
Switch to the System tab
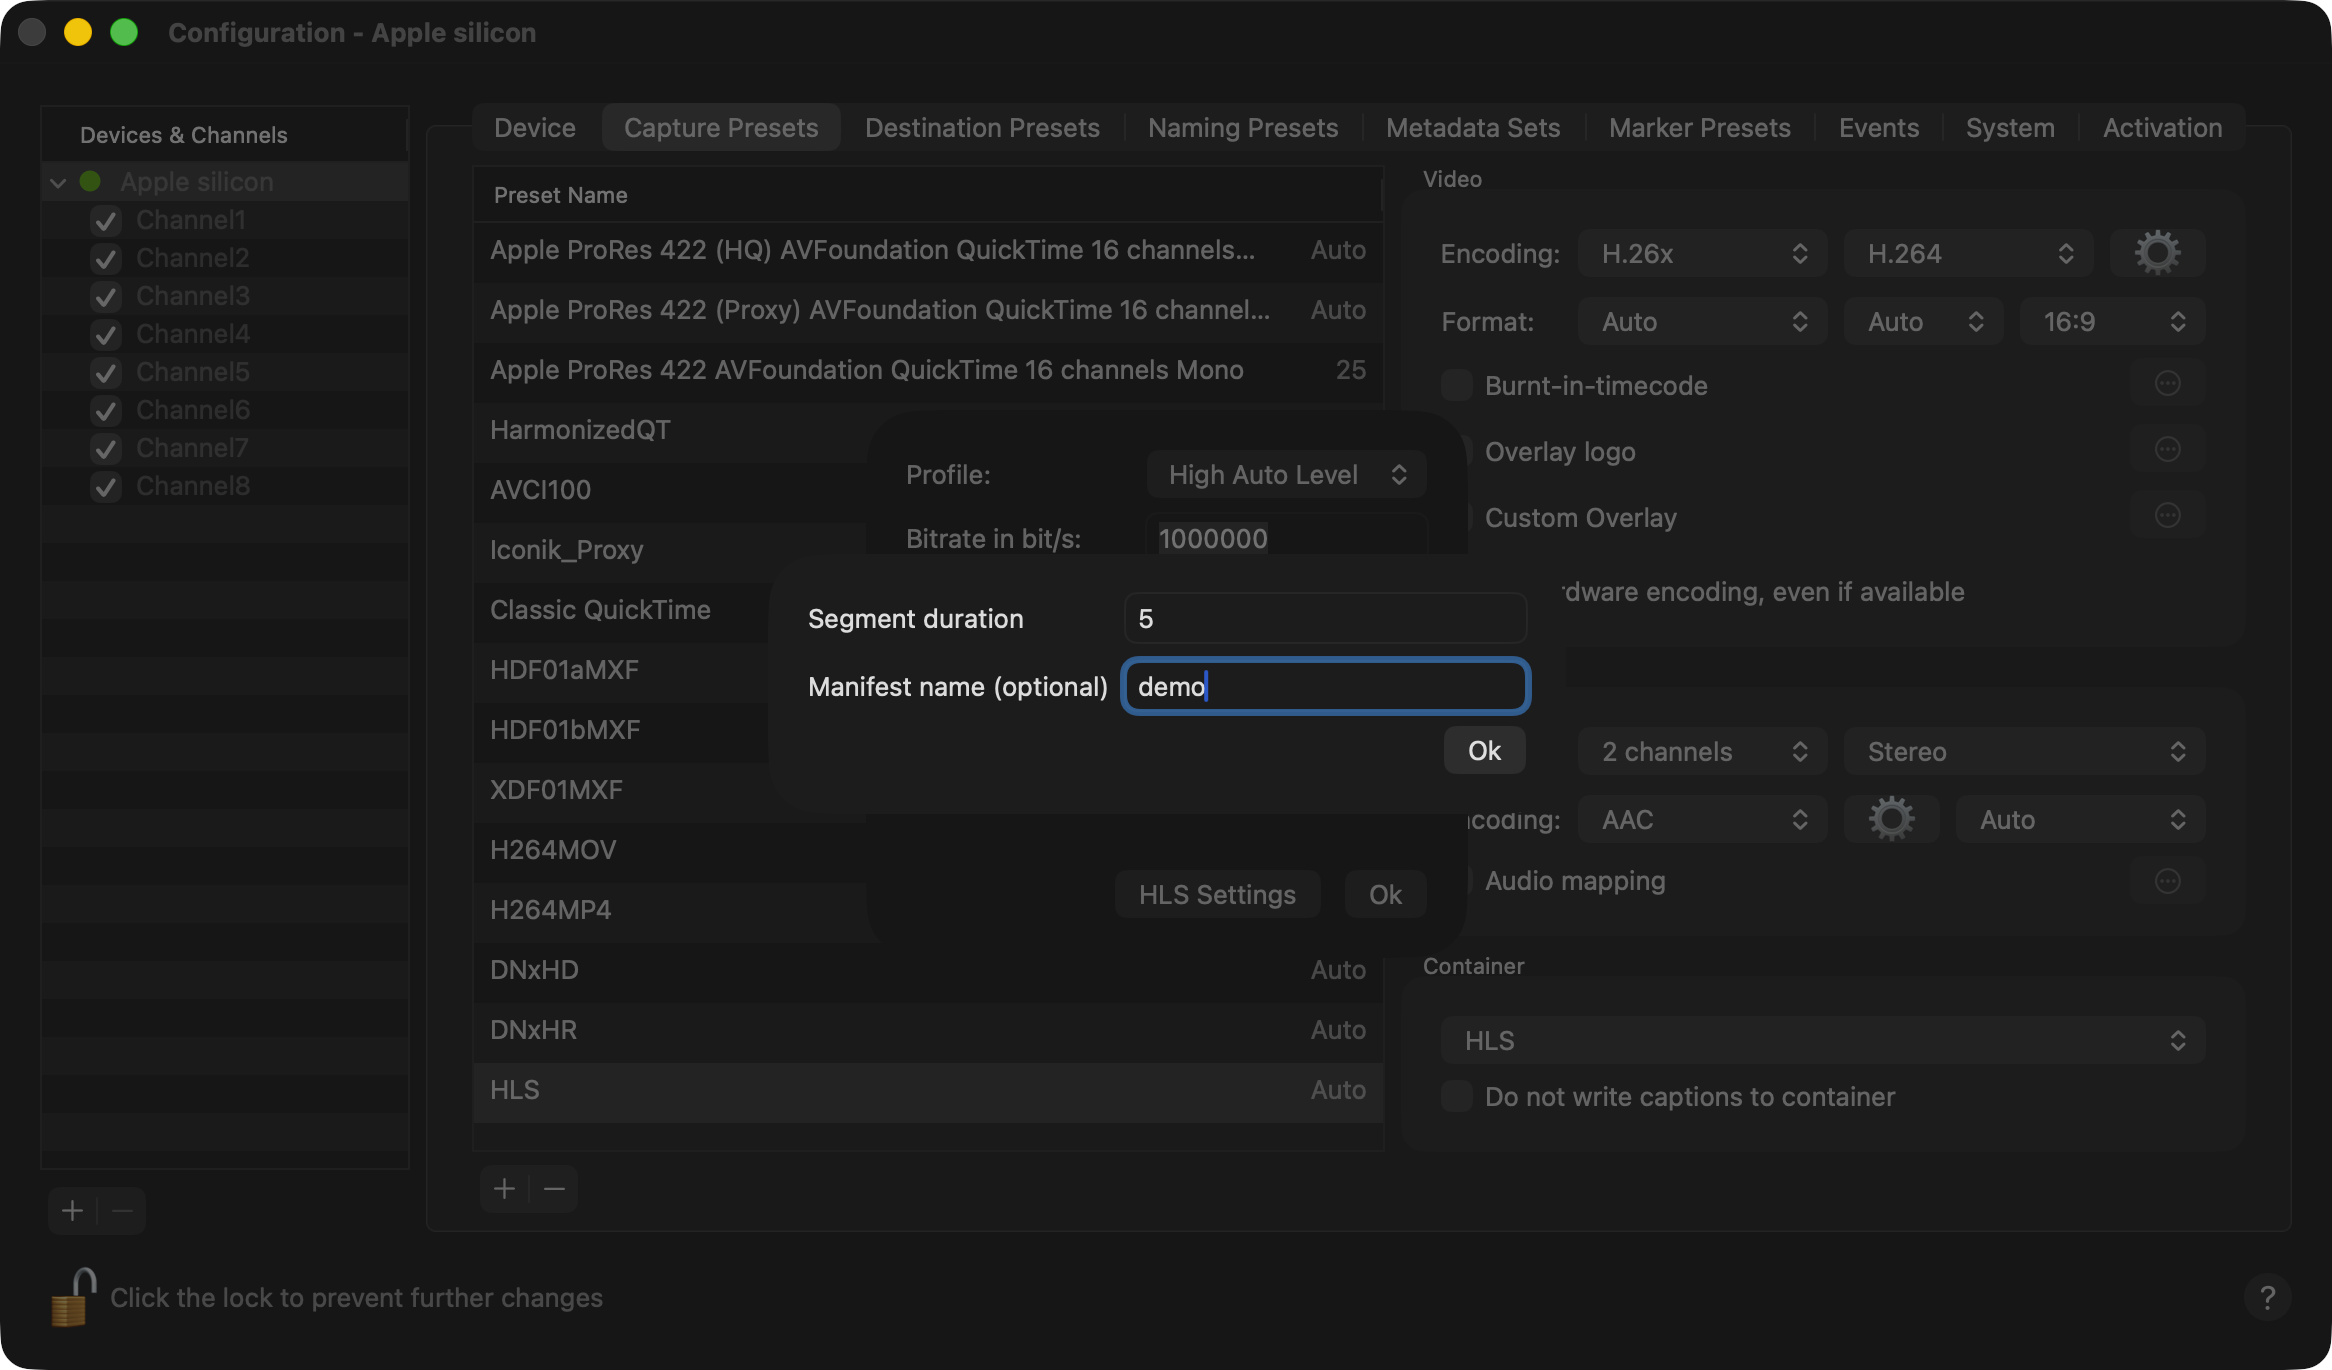click(x=2010, y=127)
